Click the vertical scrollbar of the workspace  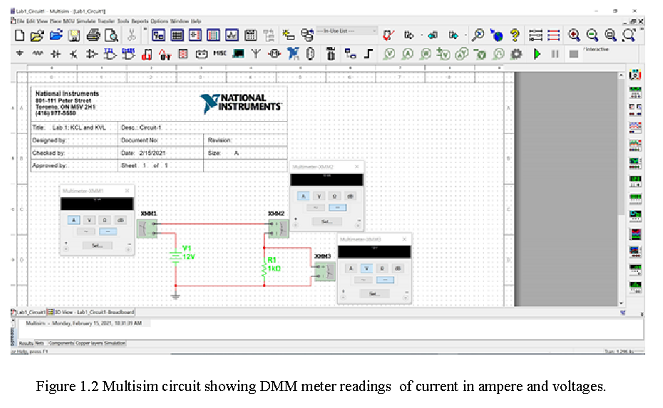coord(621,189)
